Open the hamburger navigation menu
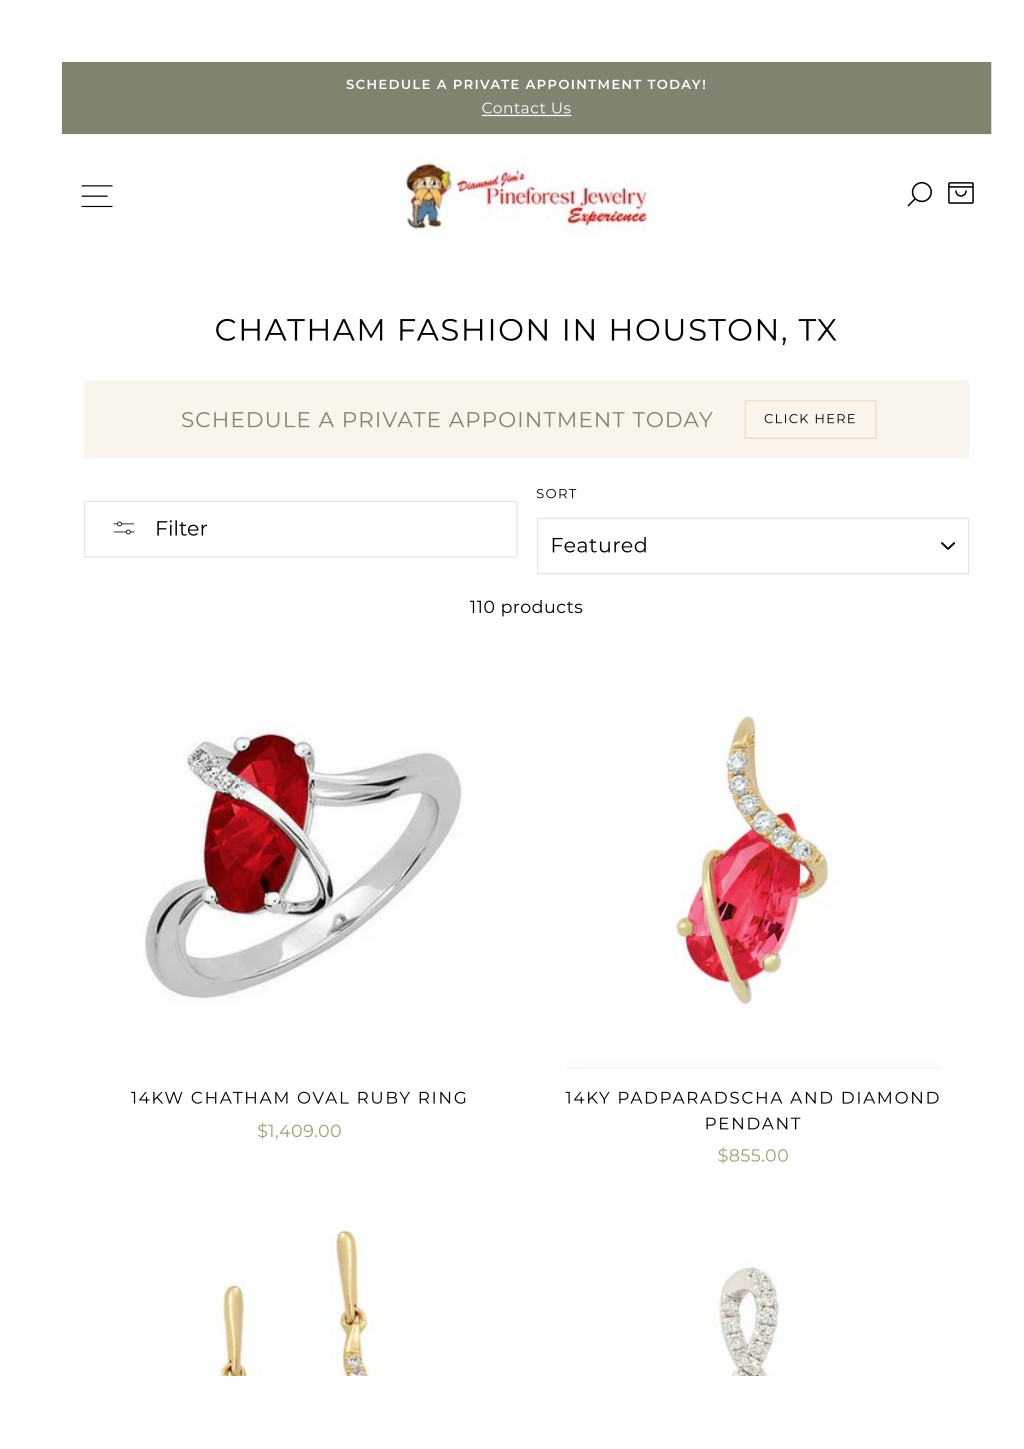The width and height of the screenshot is (1024, 1449). click(x=97, y=196)
